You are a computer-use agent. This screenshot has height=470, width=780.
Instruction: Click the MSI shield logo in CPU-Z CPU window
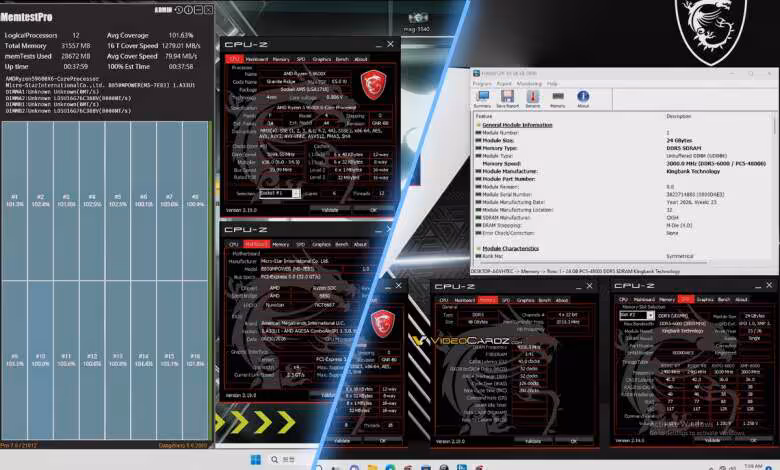[x=373, y=84]
